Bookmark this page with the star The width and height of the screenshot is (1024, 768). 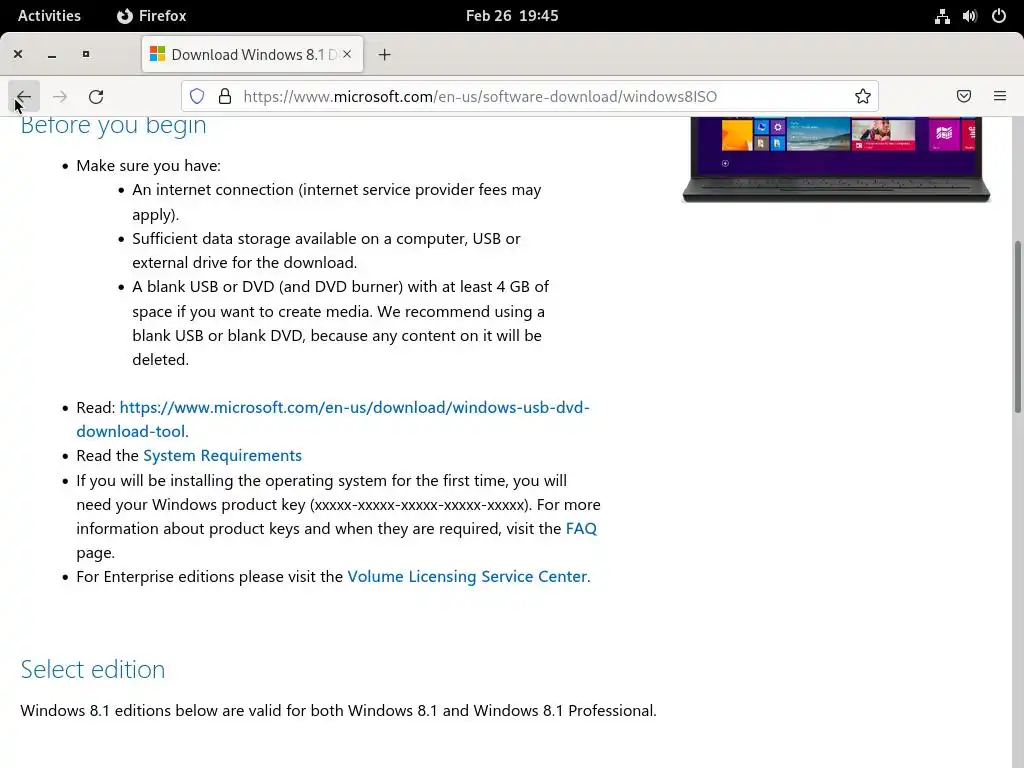point(863,97)
